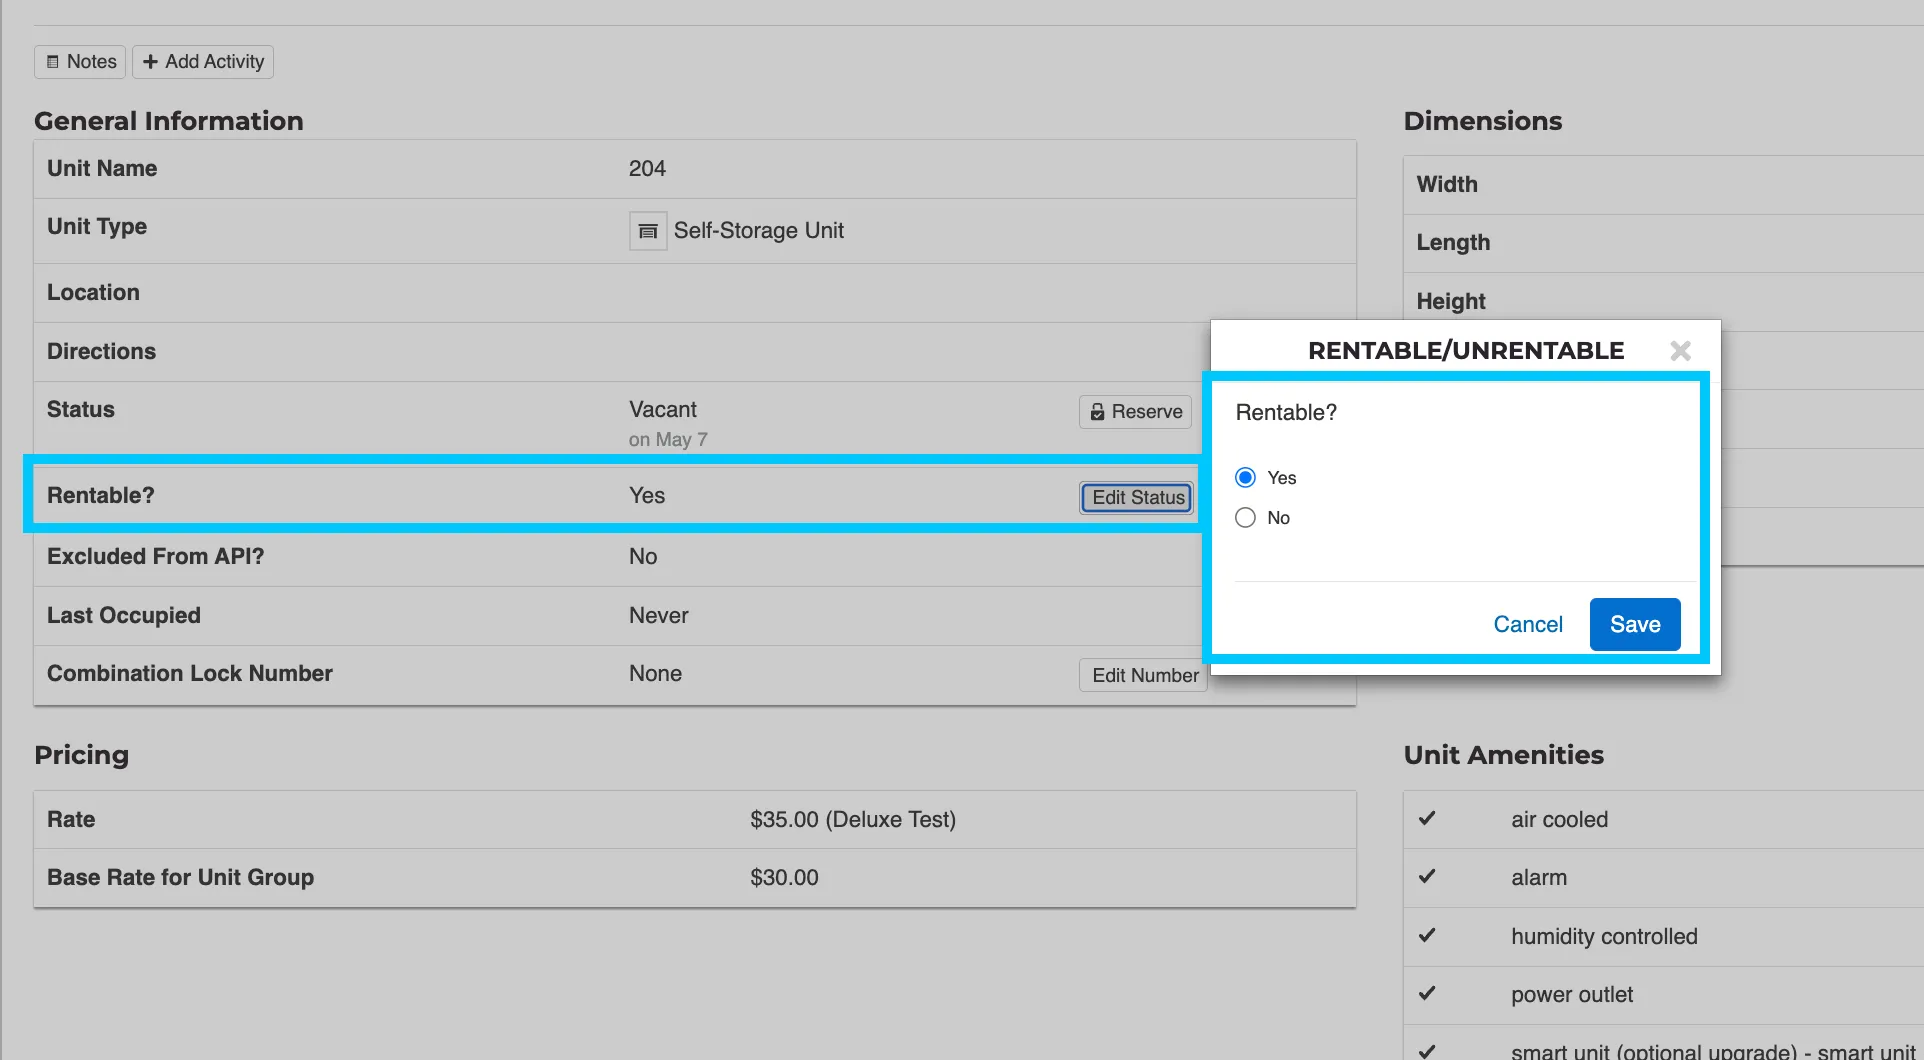Click the 'air cooled' amenity text

point(1559,820)
